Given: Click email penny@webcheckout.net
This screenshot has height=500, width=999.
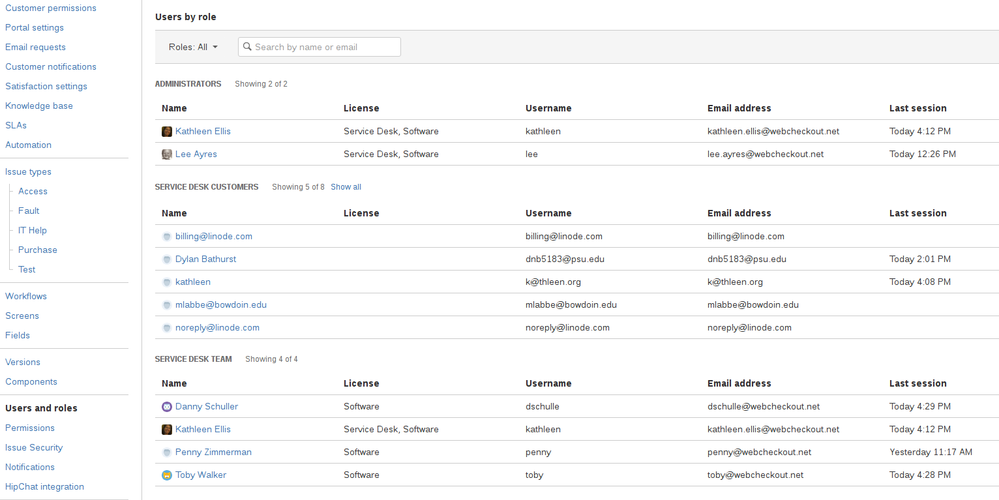Looking at the screenshot, I should (759, 452).
